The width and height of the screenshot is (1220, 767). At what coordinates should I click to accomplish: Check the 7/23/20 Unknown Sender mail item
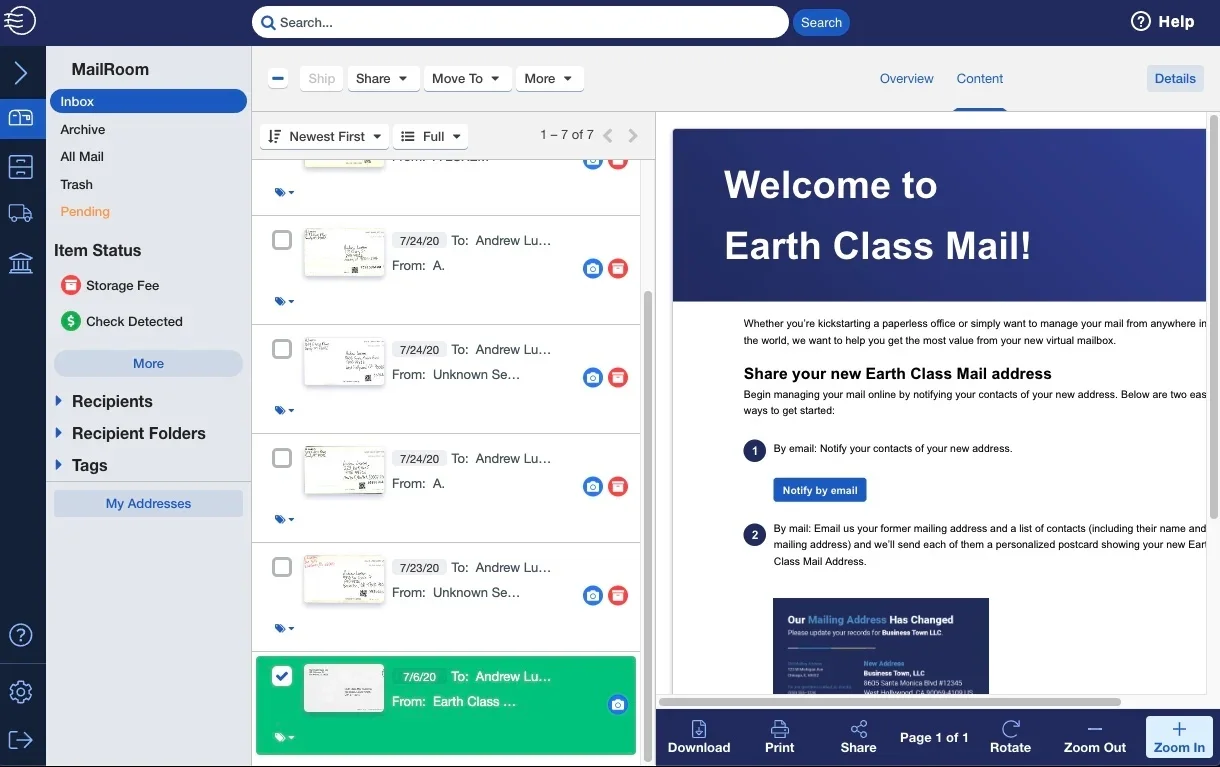[282, 567]
